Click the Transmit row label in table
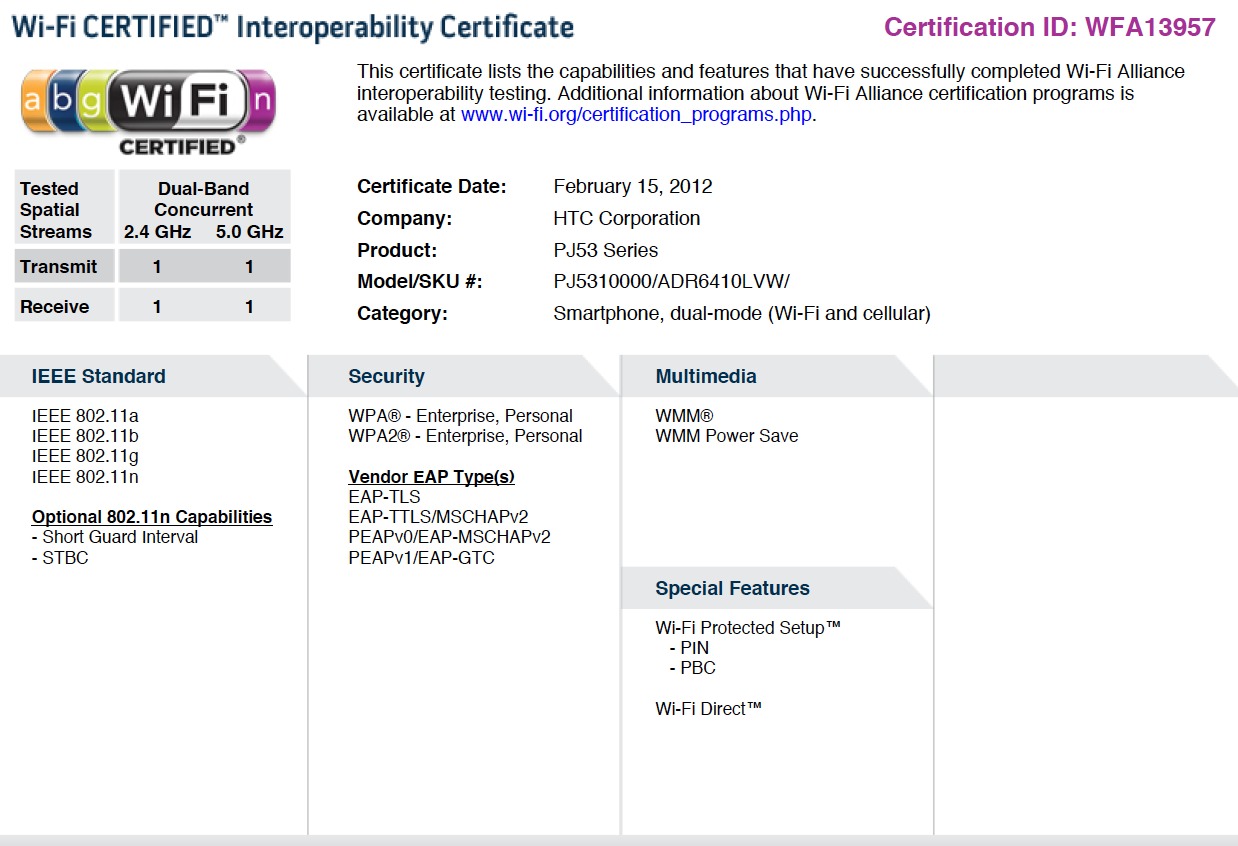 click(x=59, y=267)
